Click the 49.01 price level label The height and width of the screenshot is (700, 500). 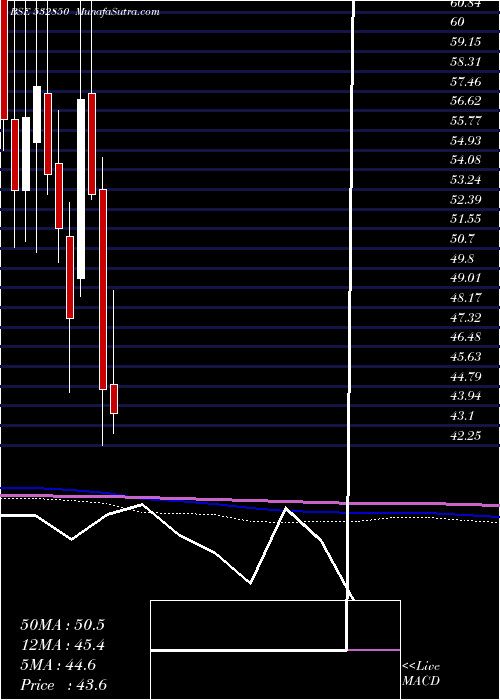click(466, 278)
